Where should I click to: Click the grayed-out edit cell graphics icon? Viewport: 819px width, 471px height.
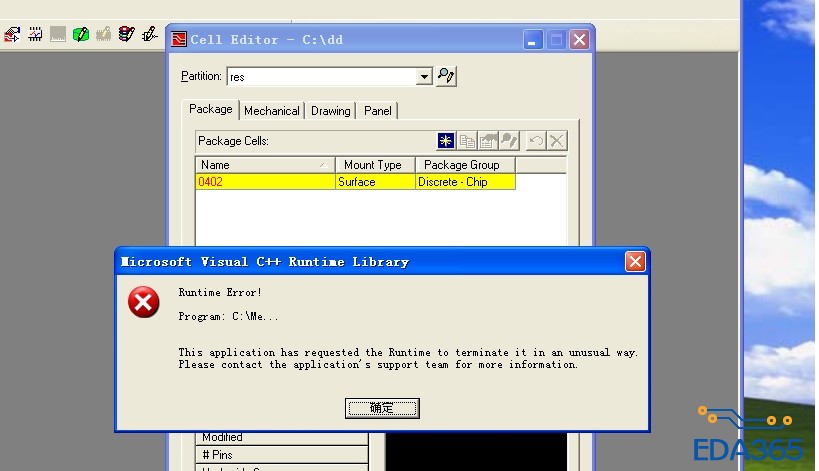[509, 140]
